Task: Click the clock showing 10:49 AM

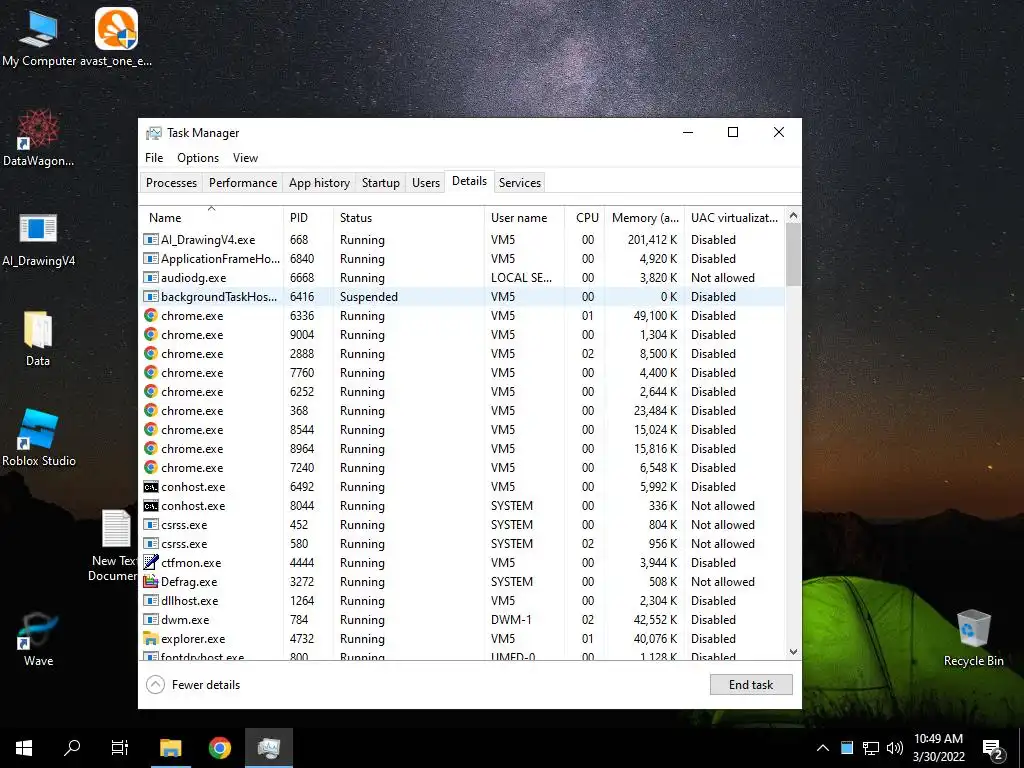Action: (938, 739)
